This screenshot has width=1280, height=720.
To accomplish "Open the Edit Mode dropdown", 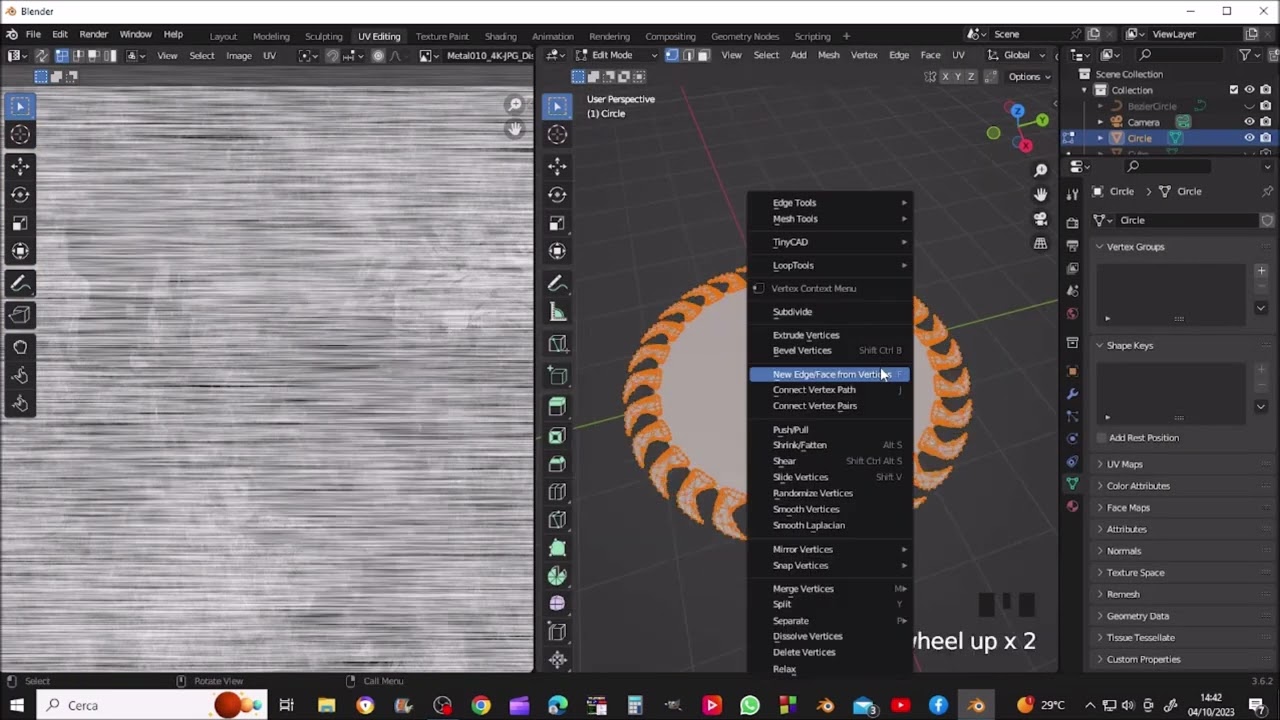I will coord(616,55).
